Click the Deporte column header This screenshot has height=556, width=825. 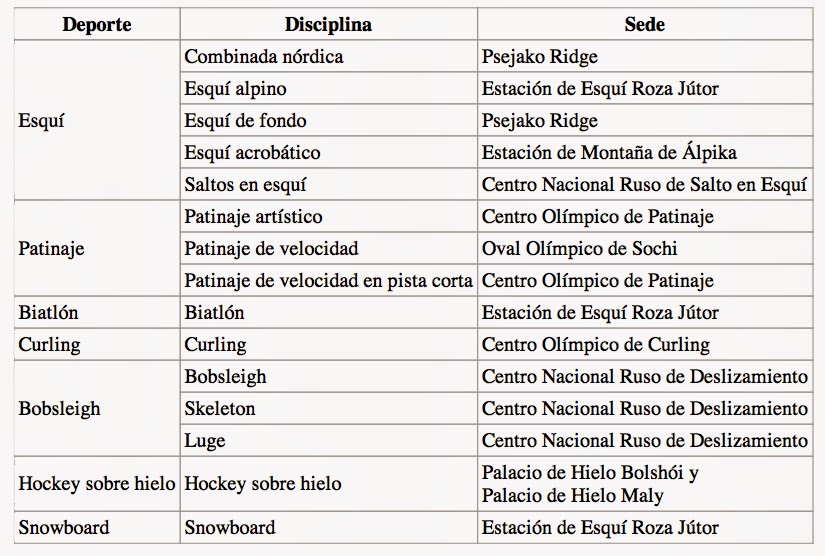point(96,24)
